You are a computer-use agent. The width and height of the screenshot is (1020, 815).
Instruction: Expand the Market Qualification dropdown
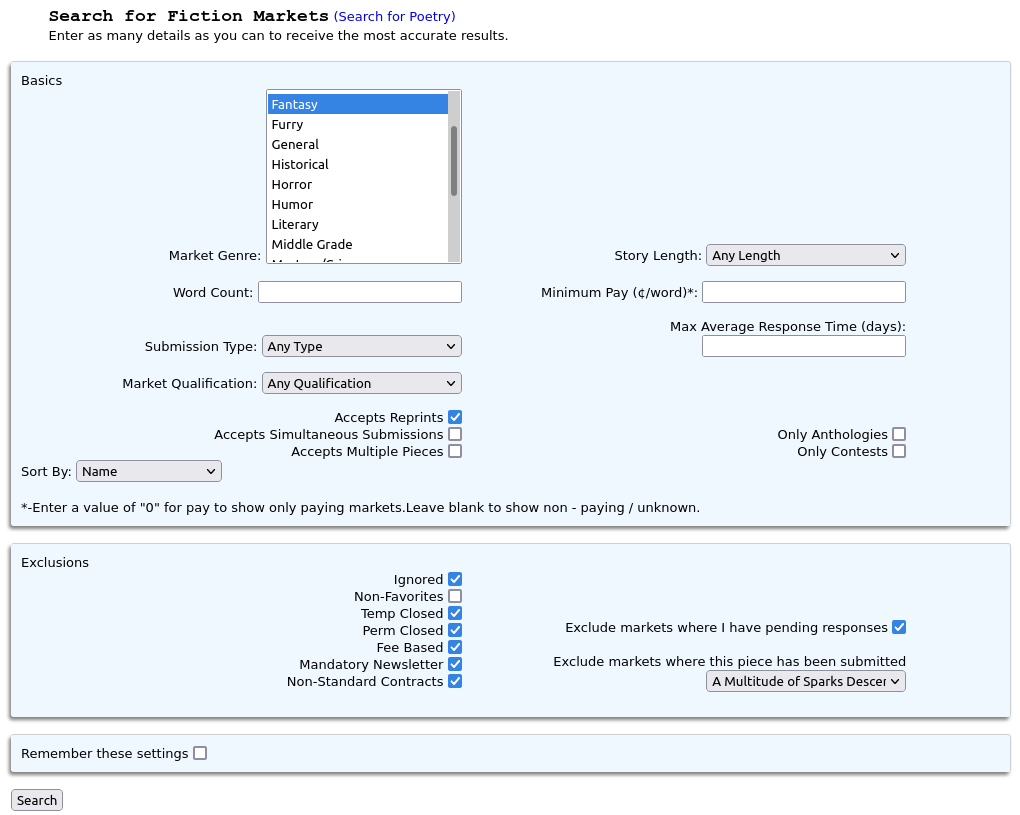coord(362,383)
